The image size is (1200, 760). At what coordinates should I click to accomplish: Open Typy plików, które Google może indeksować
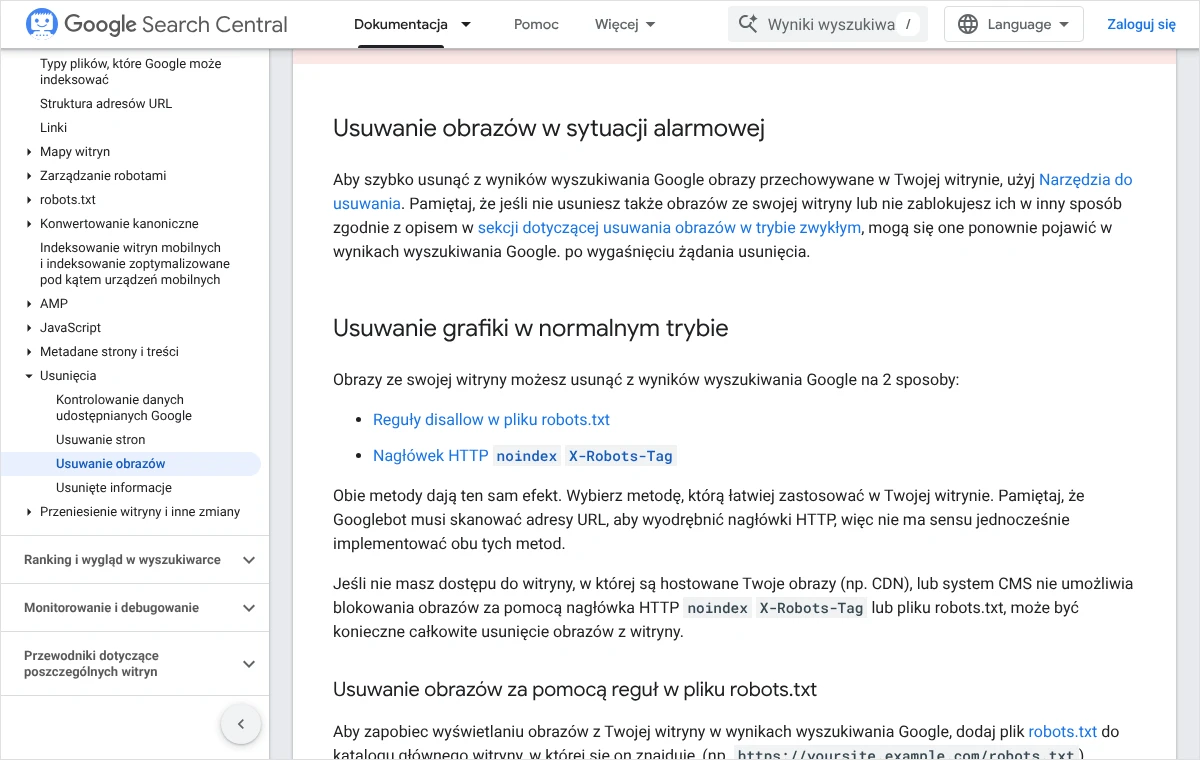pos(131,72)
